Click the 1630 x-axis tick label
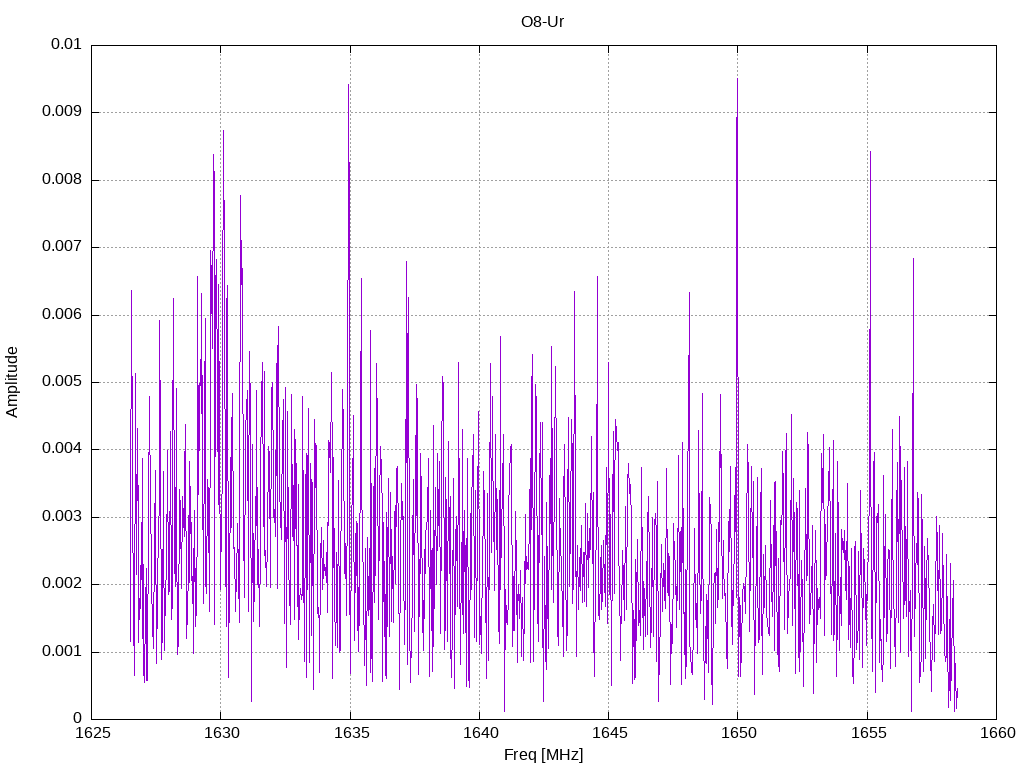1024x768 pixels. pos(222,733)
